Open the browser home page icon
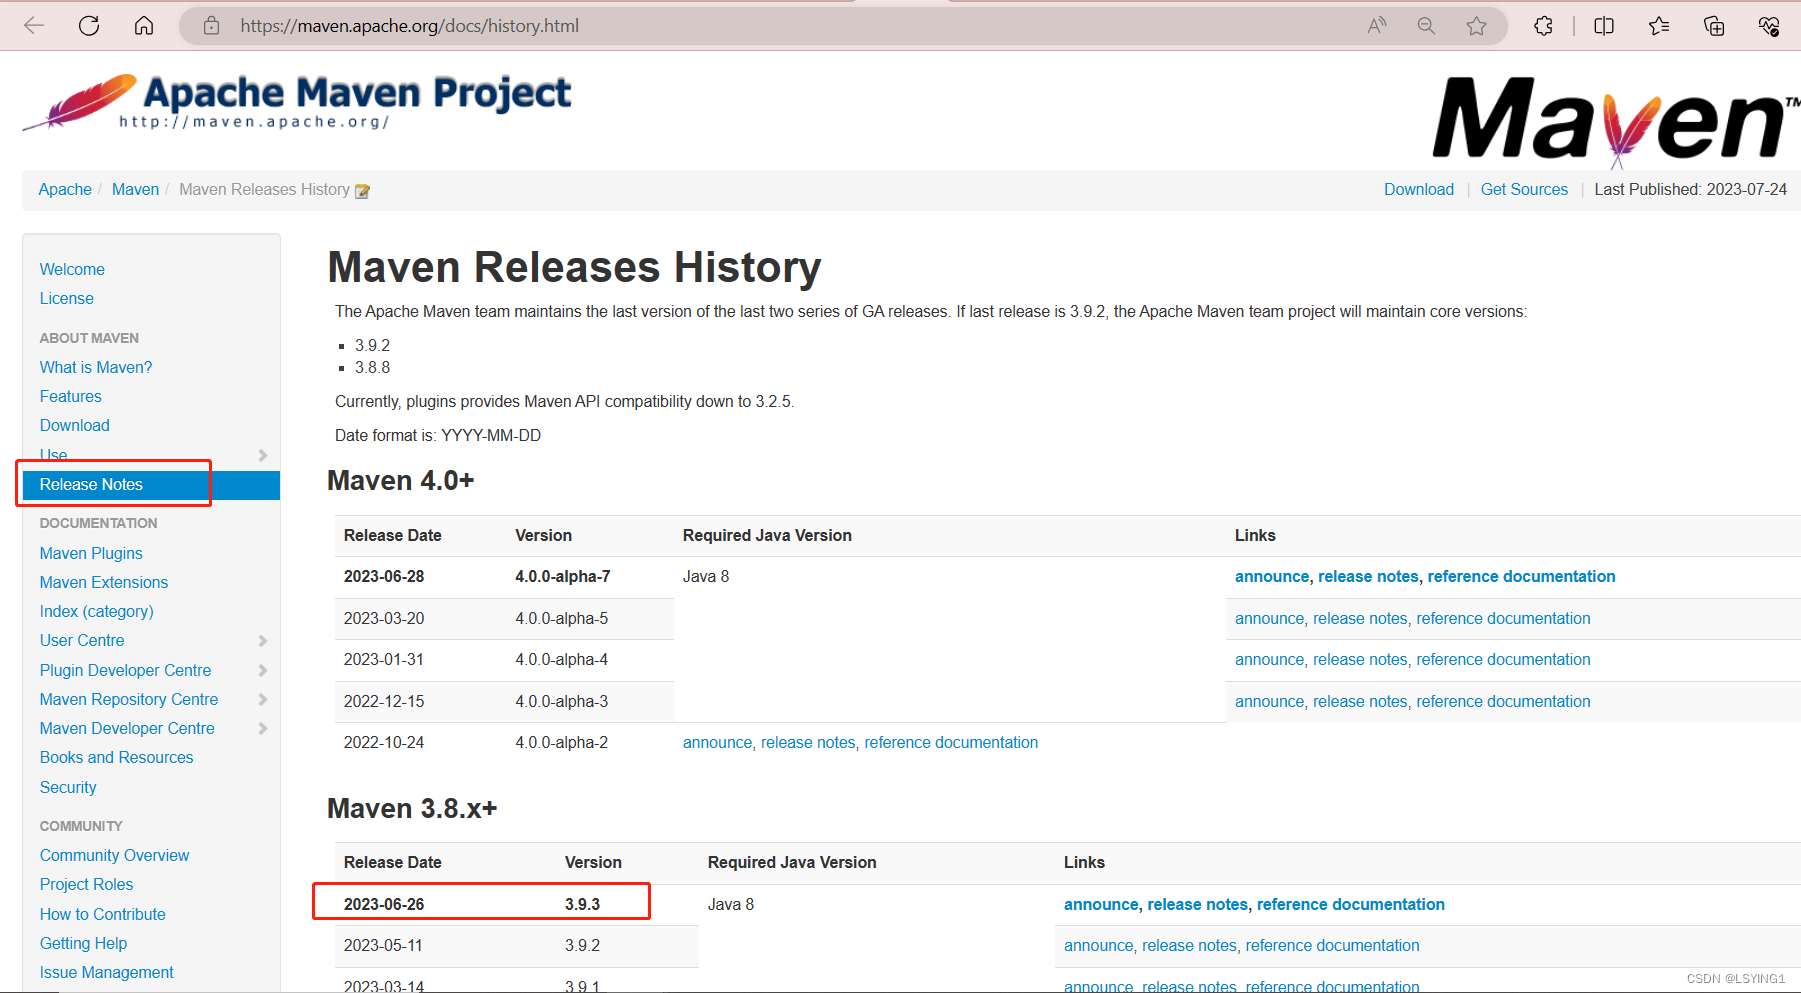Screen dimensions: 1801x993 pos(144,26)
